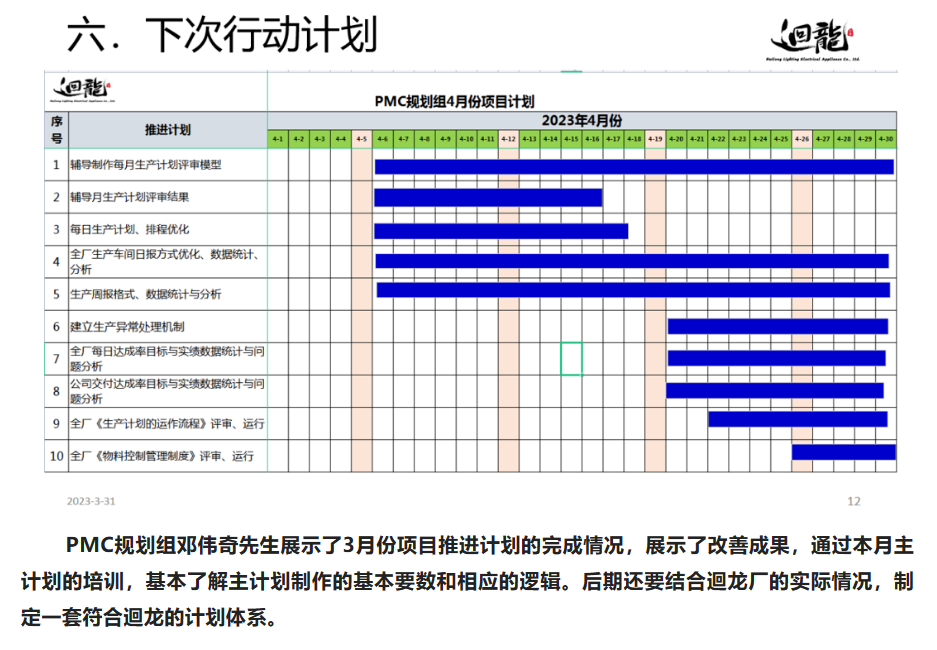Select paragraph line starting 计划的培训
The height and width of the screenshot is (650, 937).
pyautogui.click(x=467, y=581)
